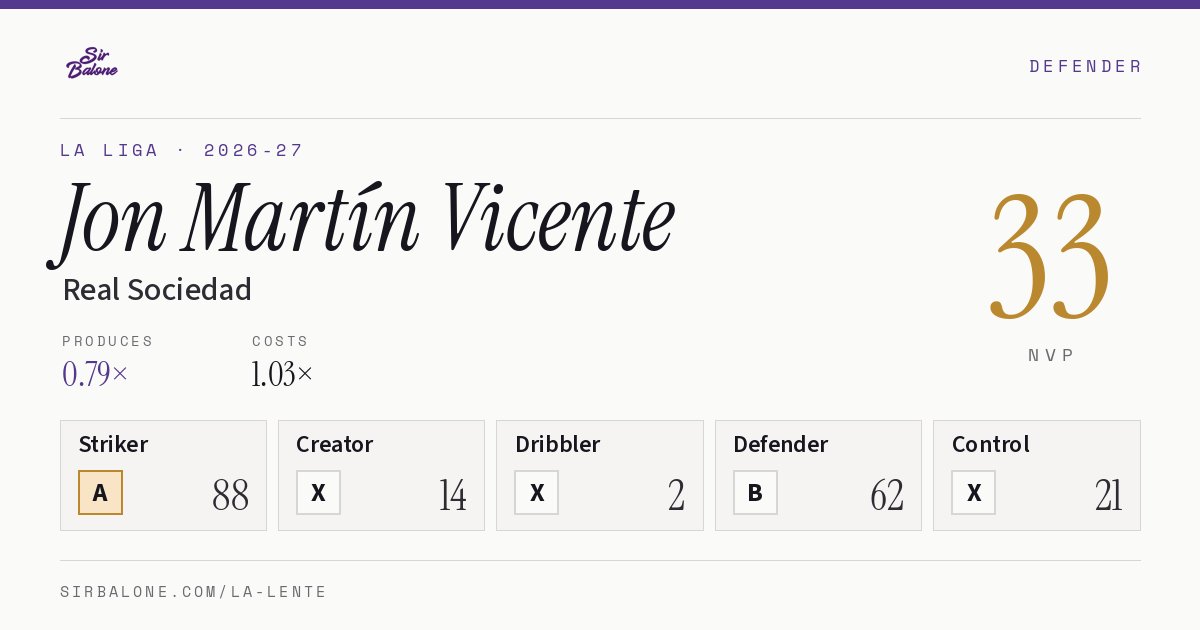Click the NVP label under the score
This screenshot has width=1200, height=630.
[x=1051, y=355]
